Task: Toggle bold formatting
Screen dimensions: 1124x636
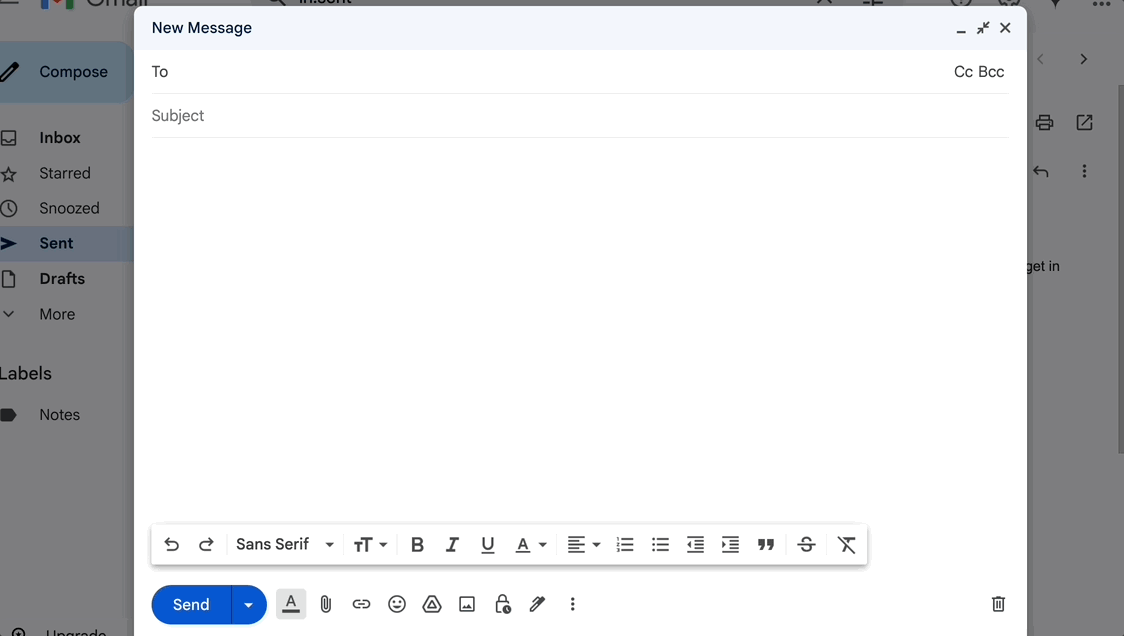Action: point(417,545)
